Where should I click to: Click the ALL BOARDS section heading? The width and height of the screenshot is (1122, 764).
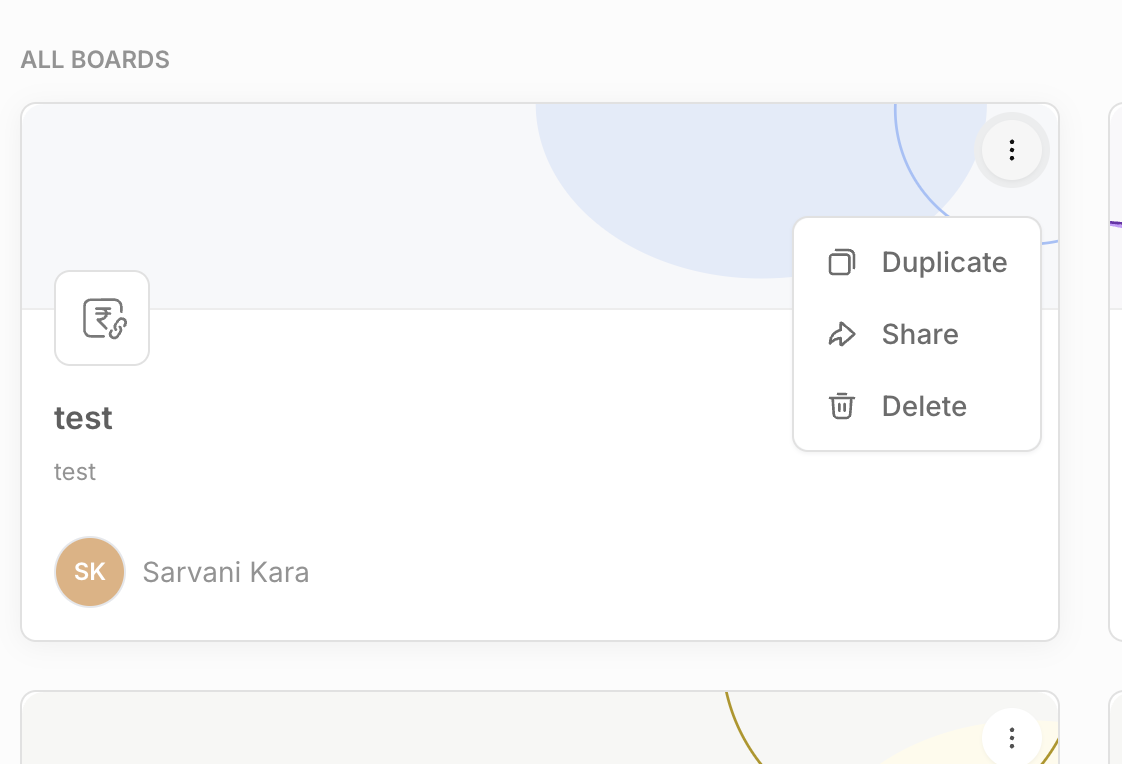pos(95,60)
